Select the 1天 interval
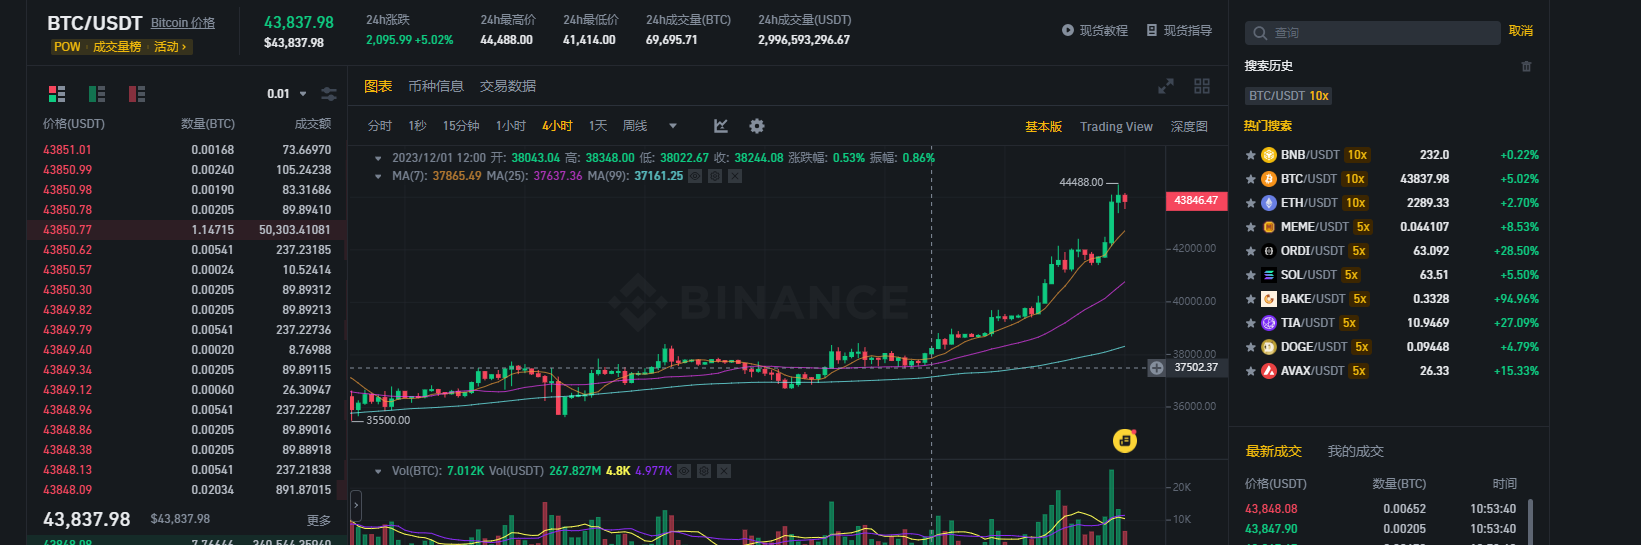The width and height of the screenshot is (1641, 545). tap(598, 126)
